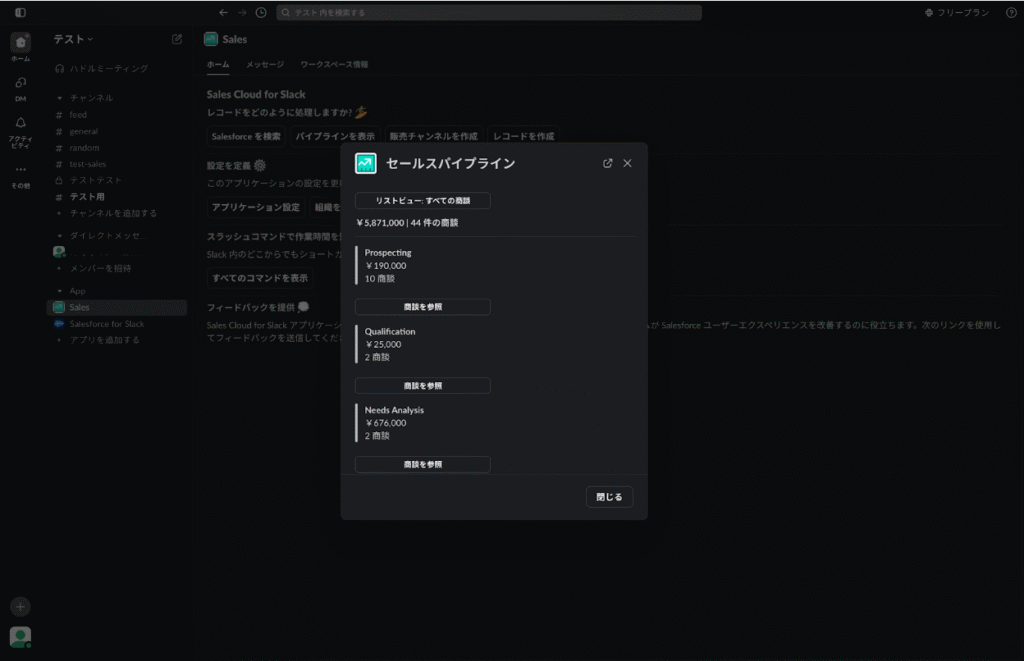This screenshot has width=1024, height=661.
Task: Open DM in the left rail
Action: [20, 86]
